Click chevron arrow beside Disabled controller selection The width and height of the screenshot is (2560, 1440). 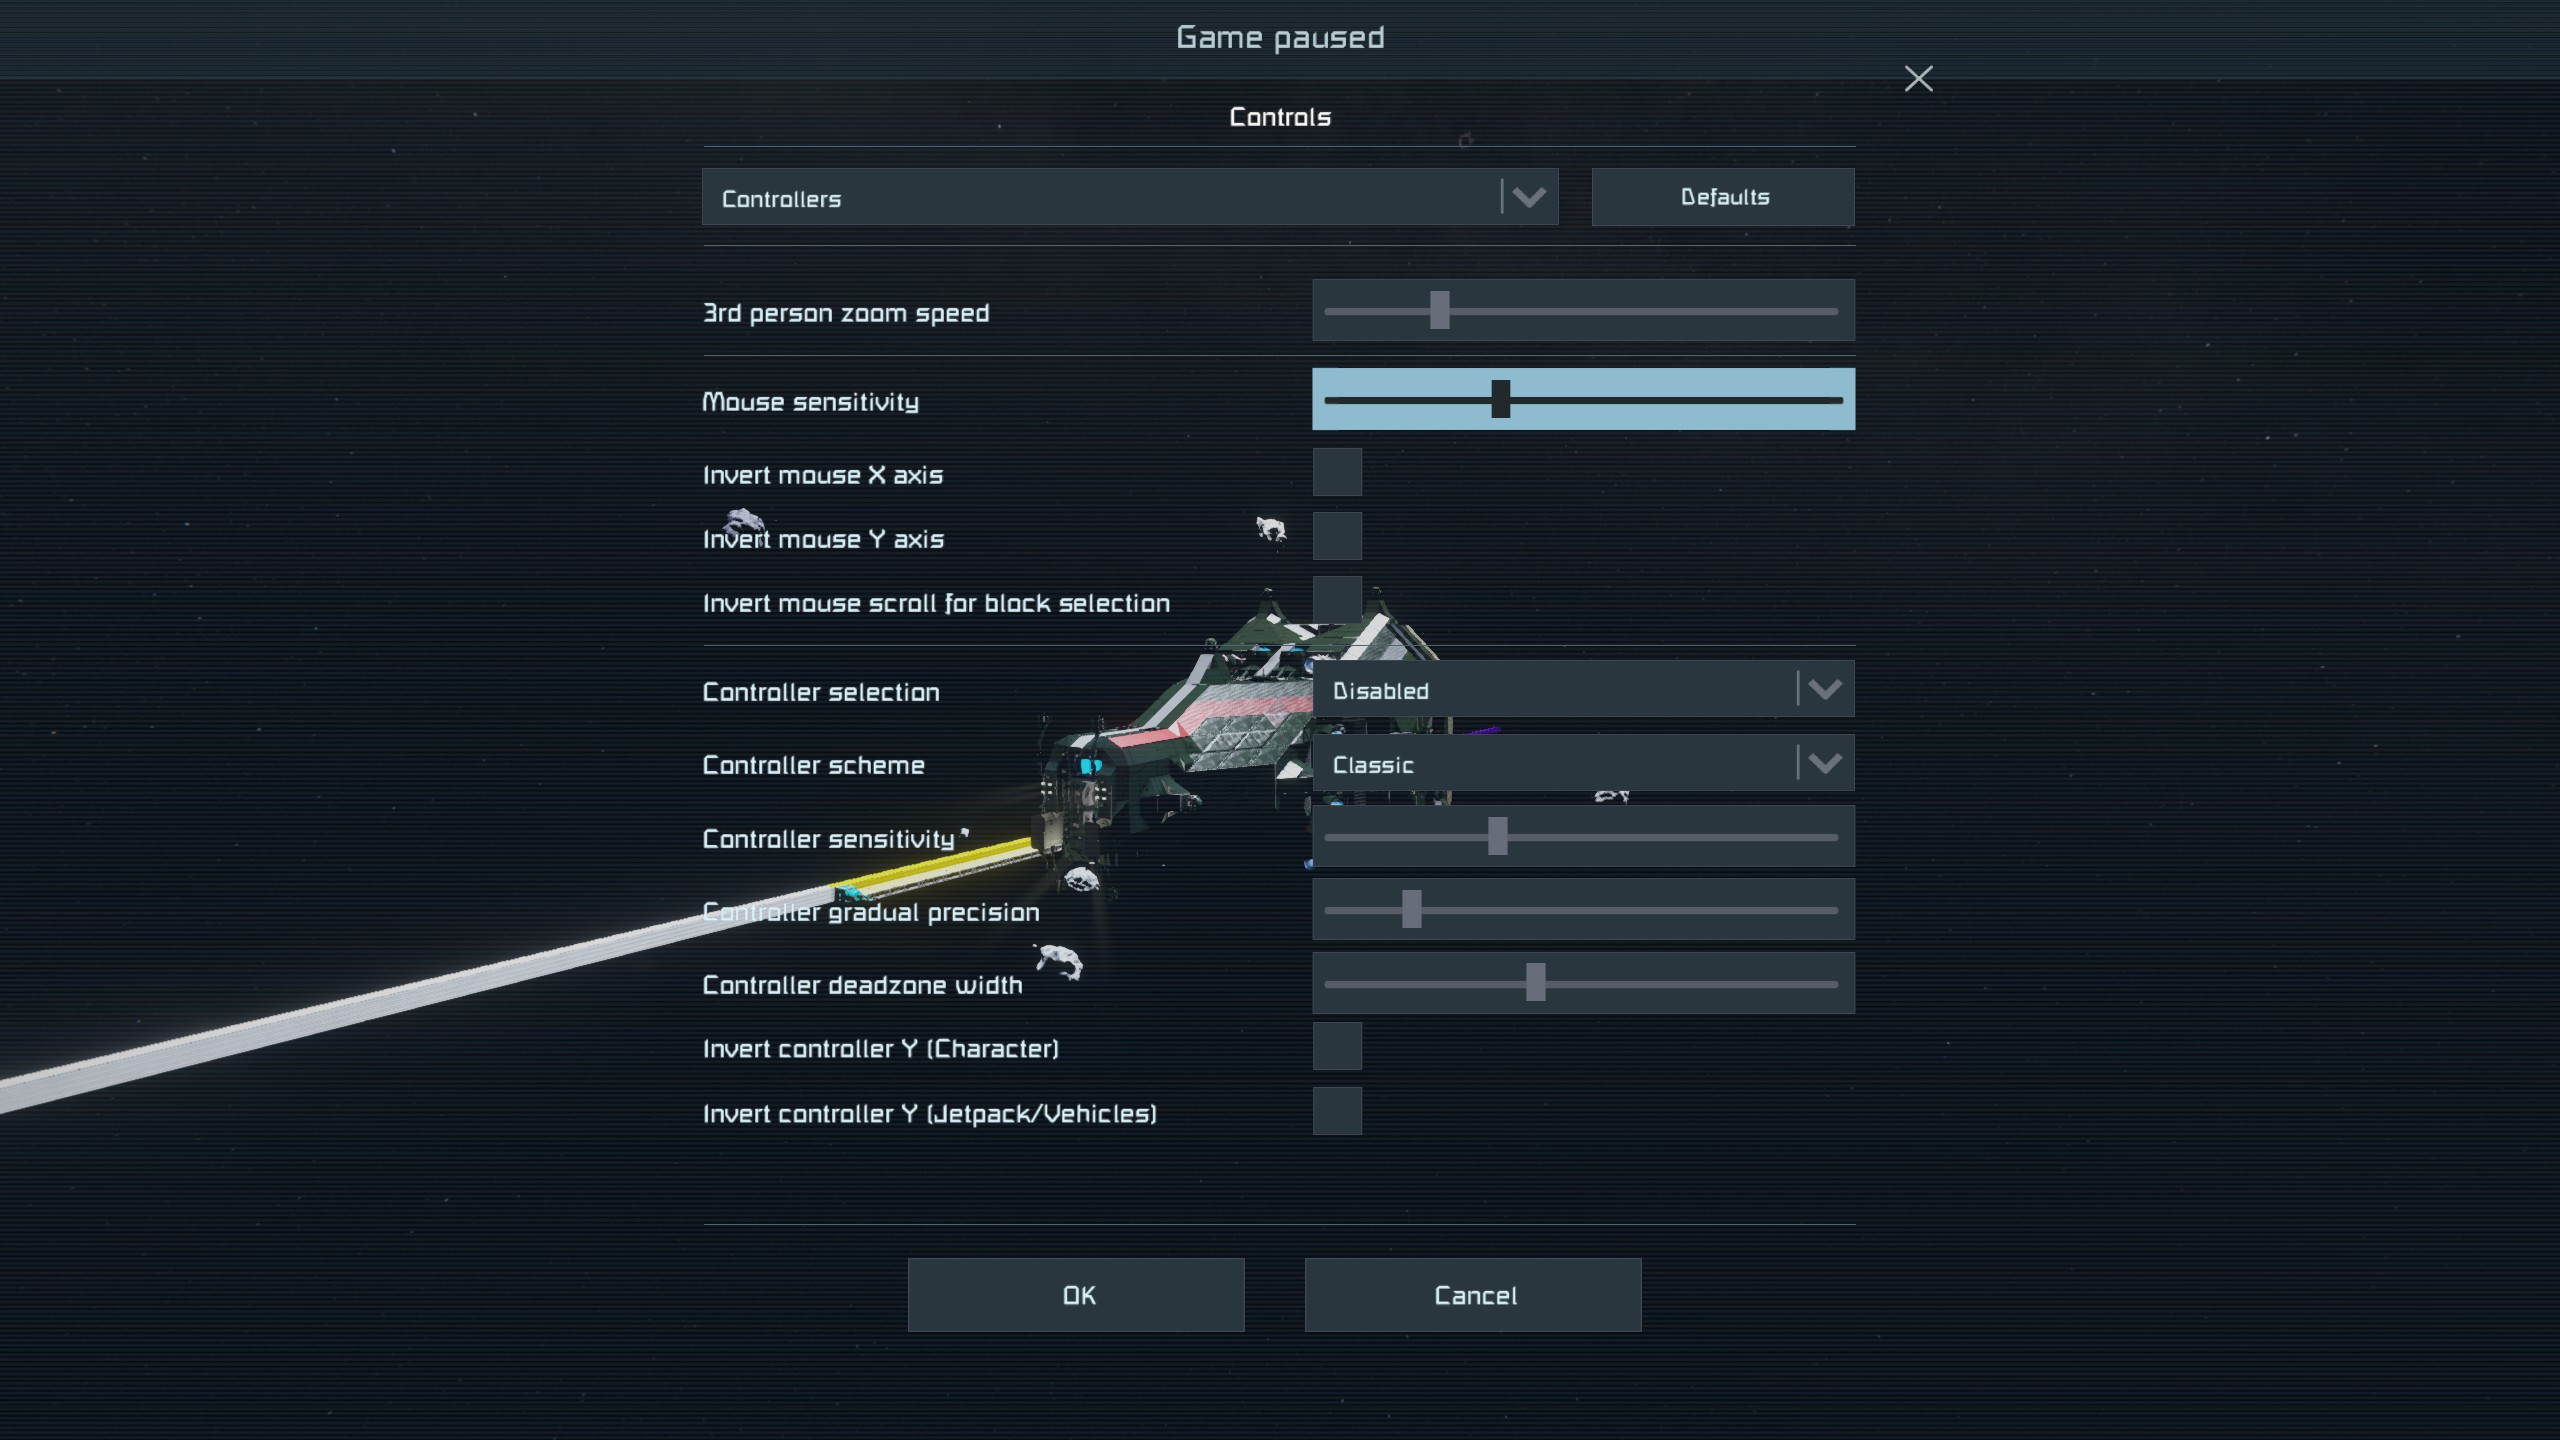(1824, 689)
